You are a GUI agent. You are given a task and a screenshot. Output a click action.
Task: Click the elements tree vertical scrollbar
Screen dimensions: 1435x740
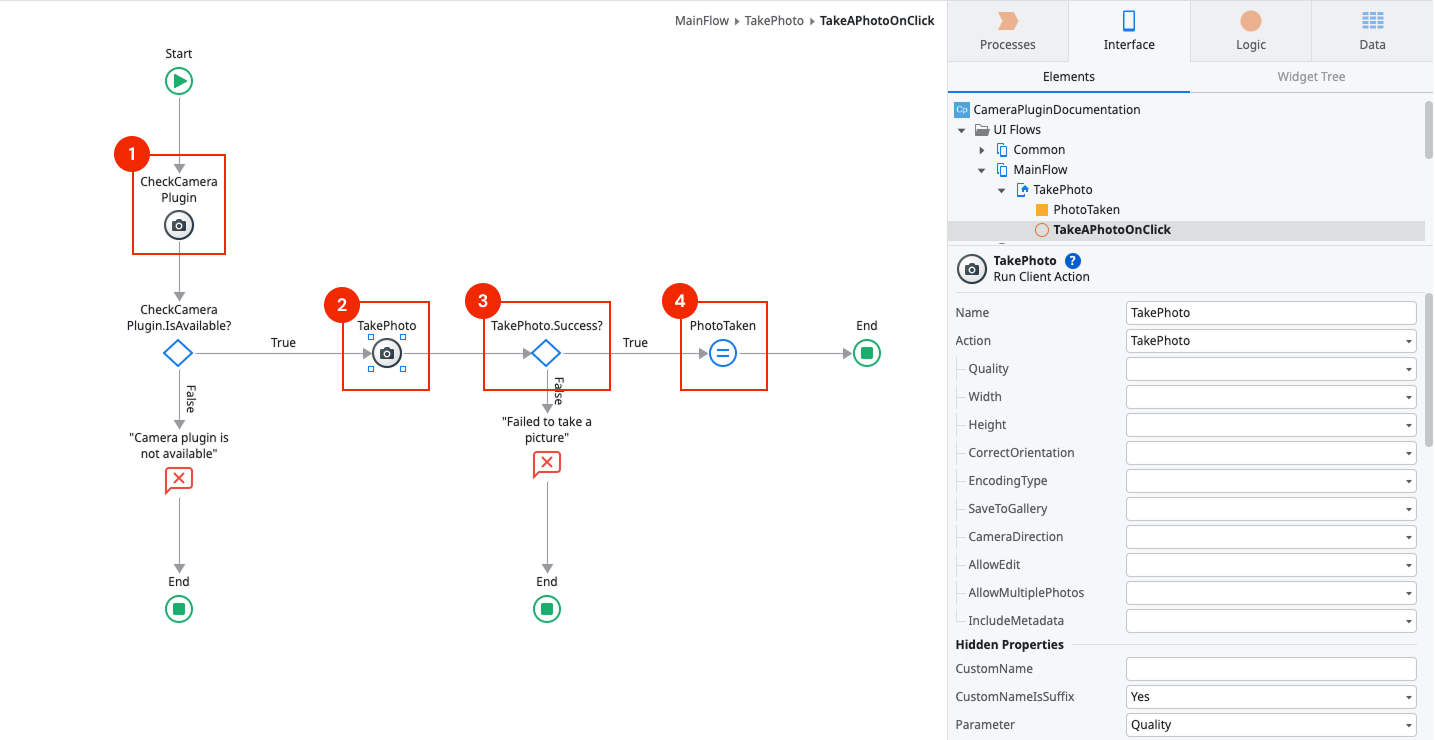pos(1428,129)
